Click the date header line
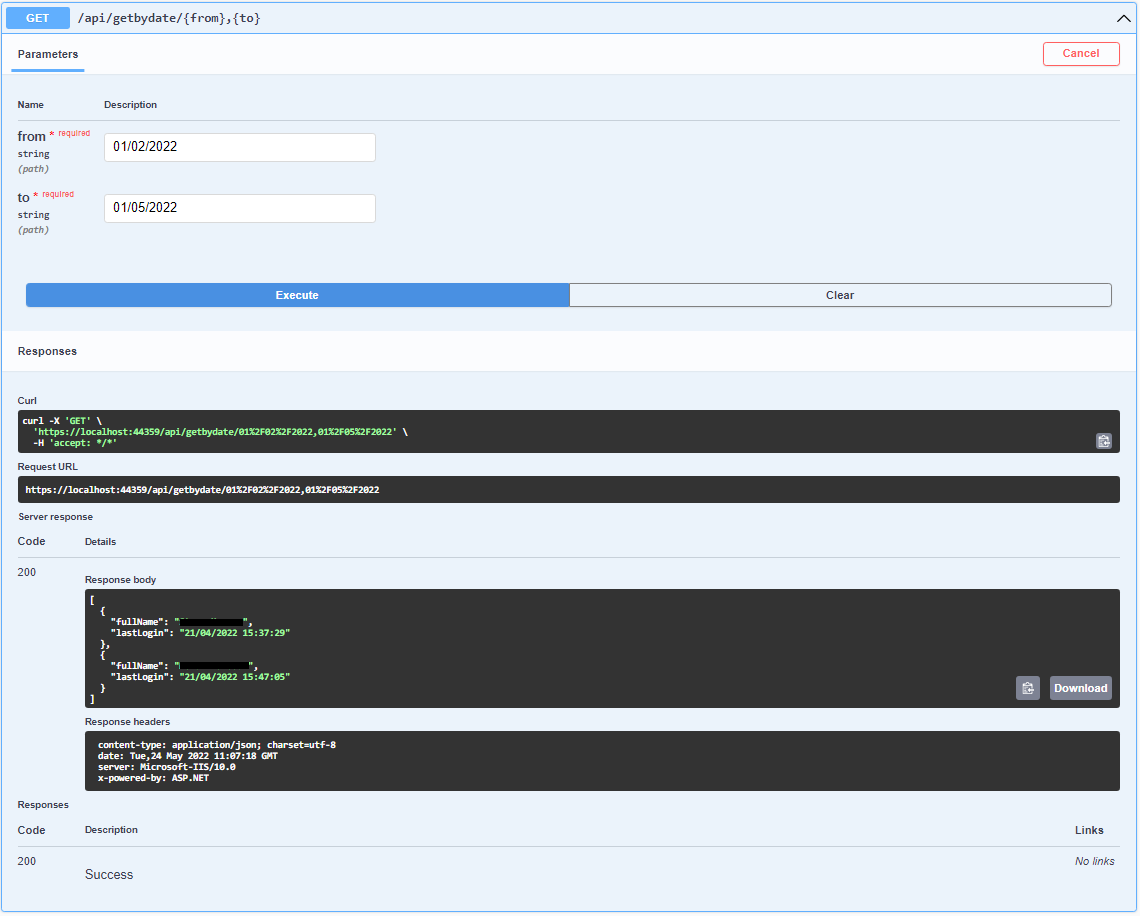 point(188,756)
